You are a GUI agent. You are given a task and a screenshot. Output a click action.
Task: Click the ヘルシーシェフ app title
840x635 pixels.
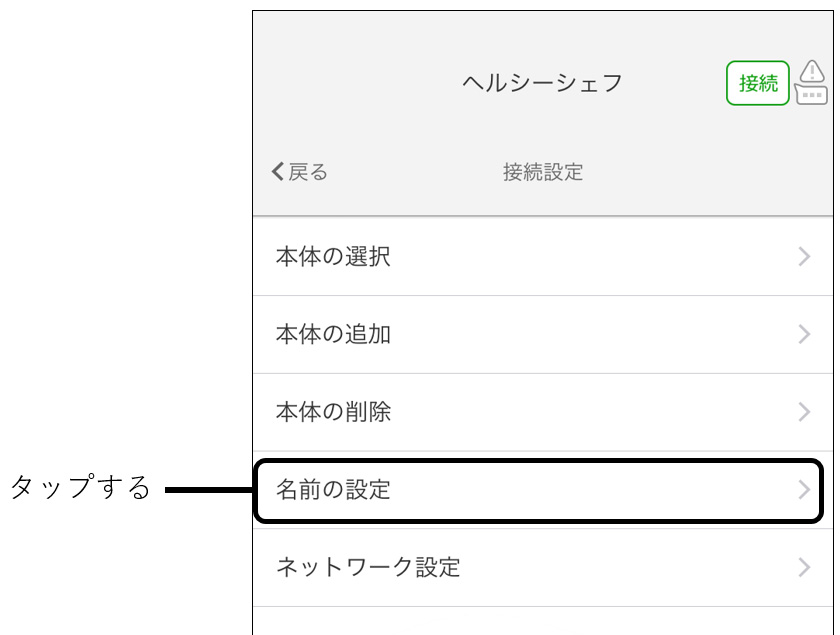542,83
